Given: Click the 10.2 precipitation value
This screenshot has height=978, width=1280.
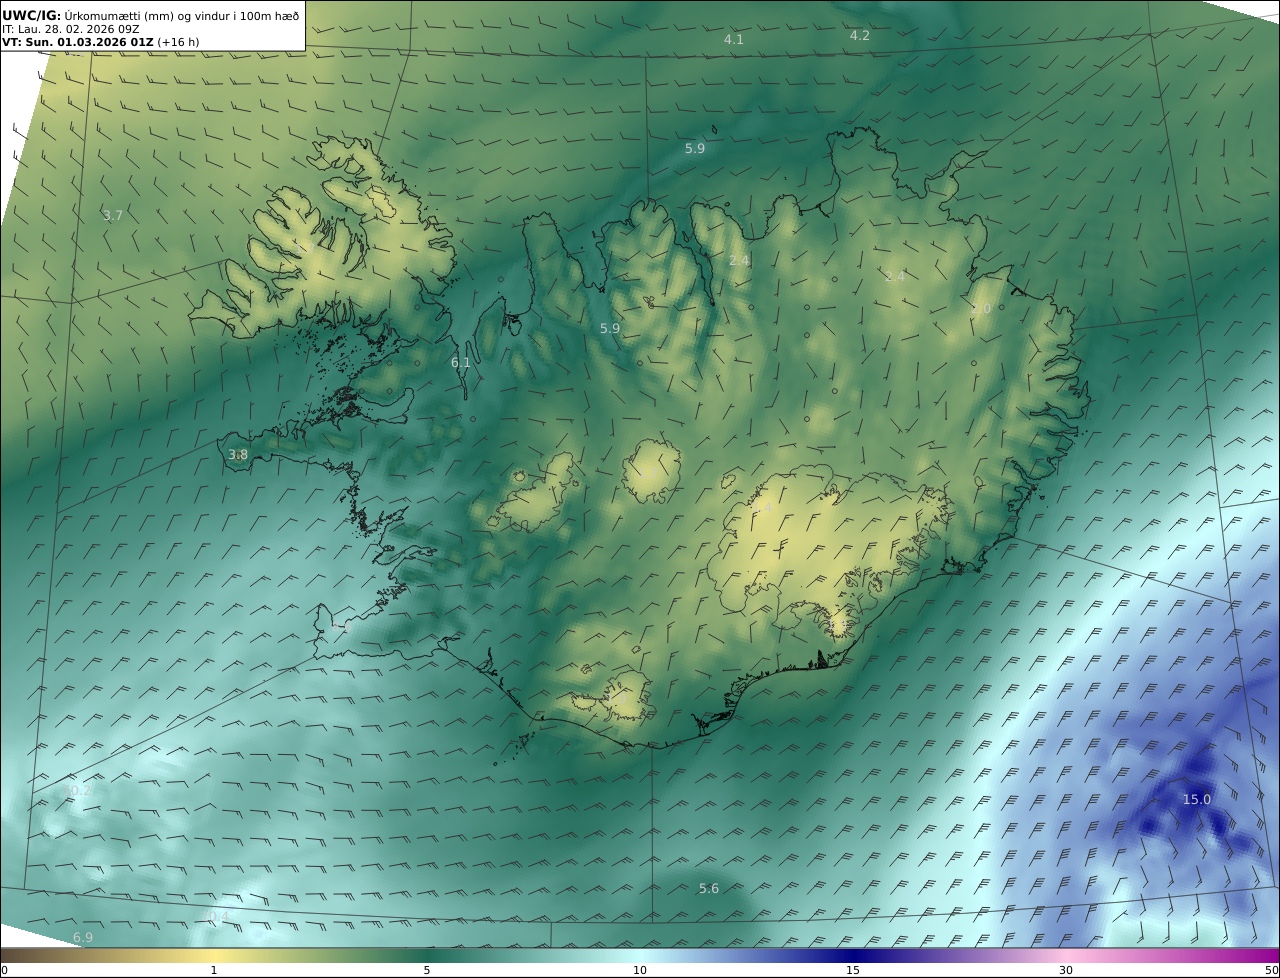Looking at the screenshot, I should [78, 790].
